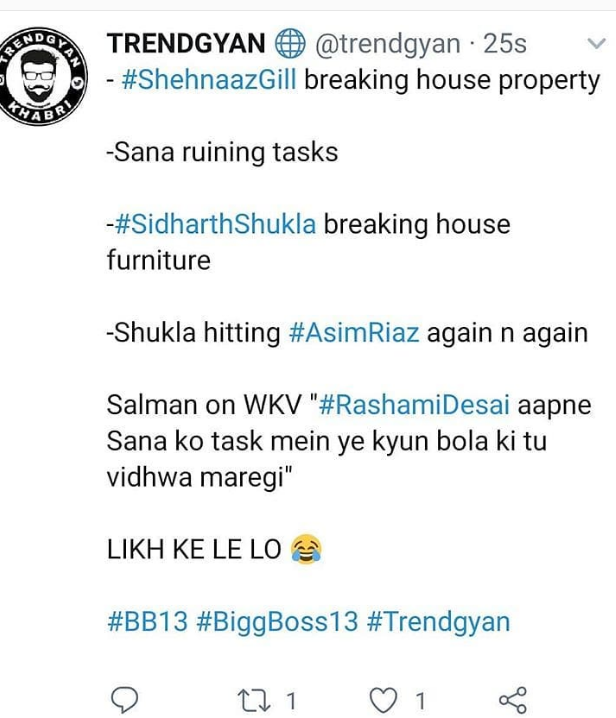This screenshot has width=616, height=718.
Task: Click the retweet count number
Action: (290, 701)
